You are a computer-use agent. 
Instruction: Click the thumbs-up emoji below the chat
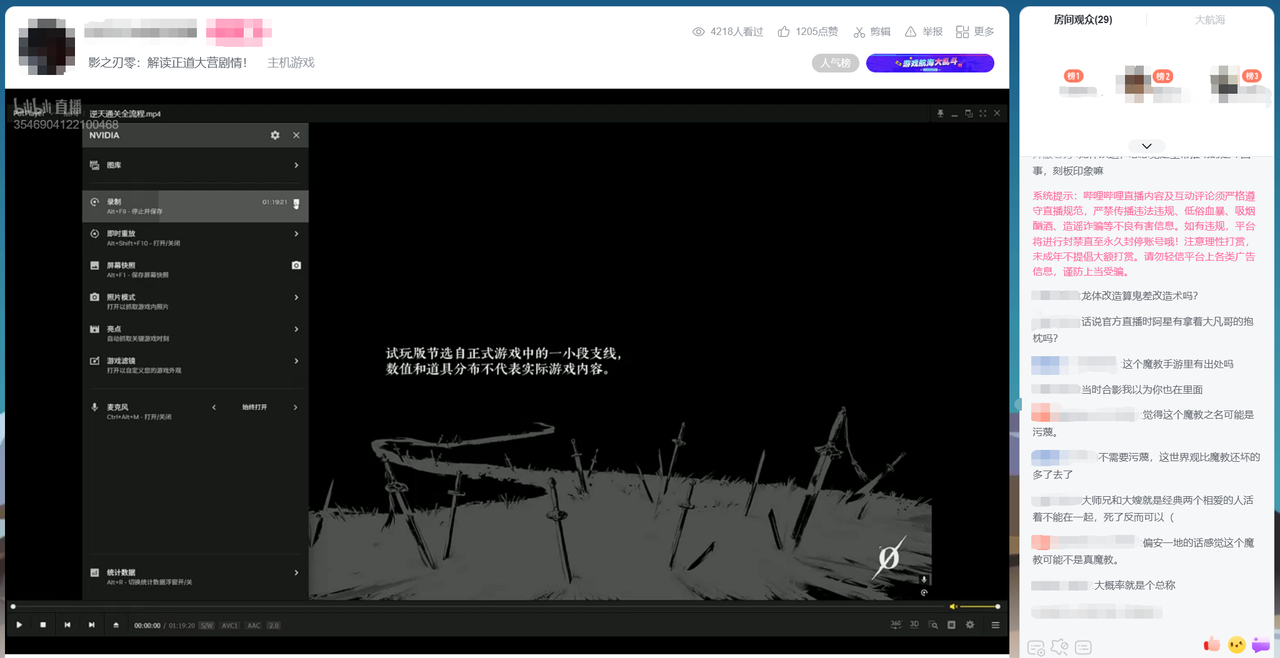click(x=1212, y=645)
